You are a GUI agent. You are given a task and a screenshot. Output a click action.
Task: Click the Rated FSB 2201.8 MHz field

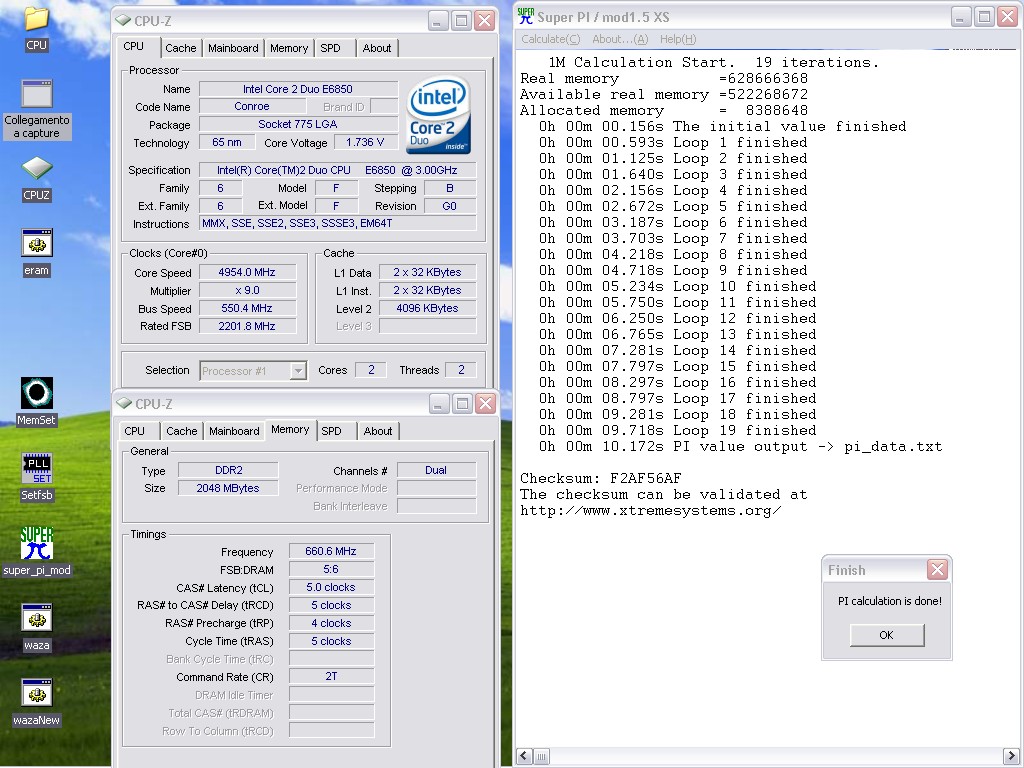pyautogui.click(x=247, y=326)
